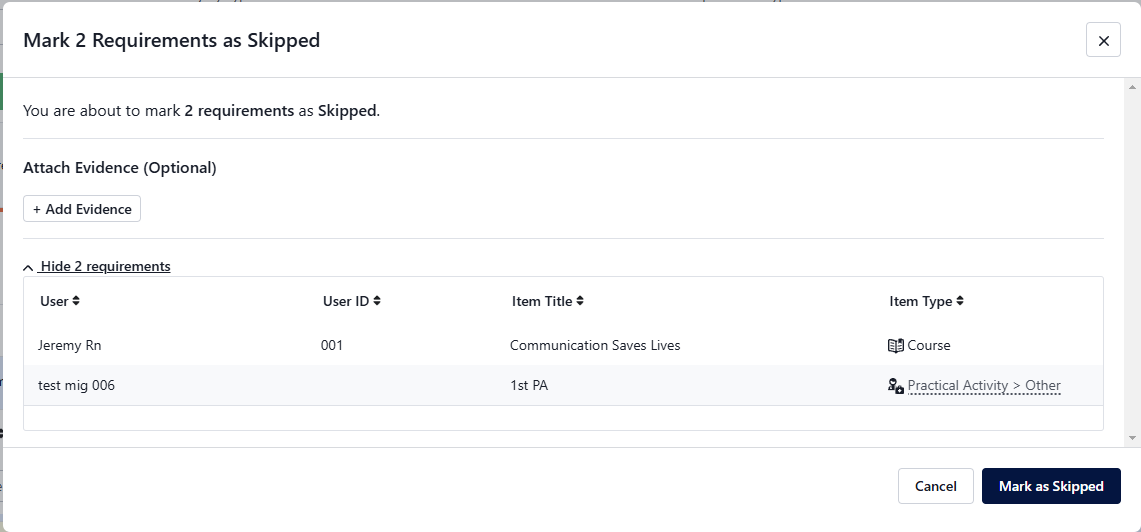Close the dialog with the X icon

pos(1103,40)
